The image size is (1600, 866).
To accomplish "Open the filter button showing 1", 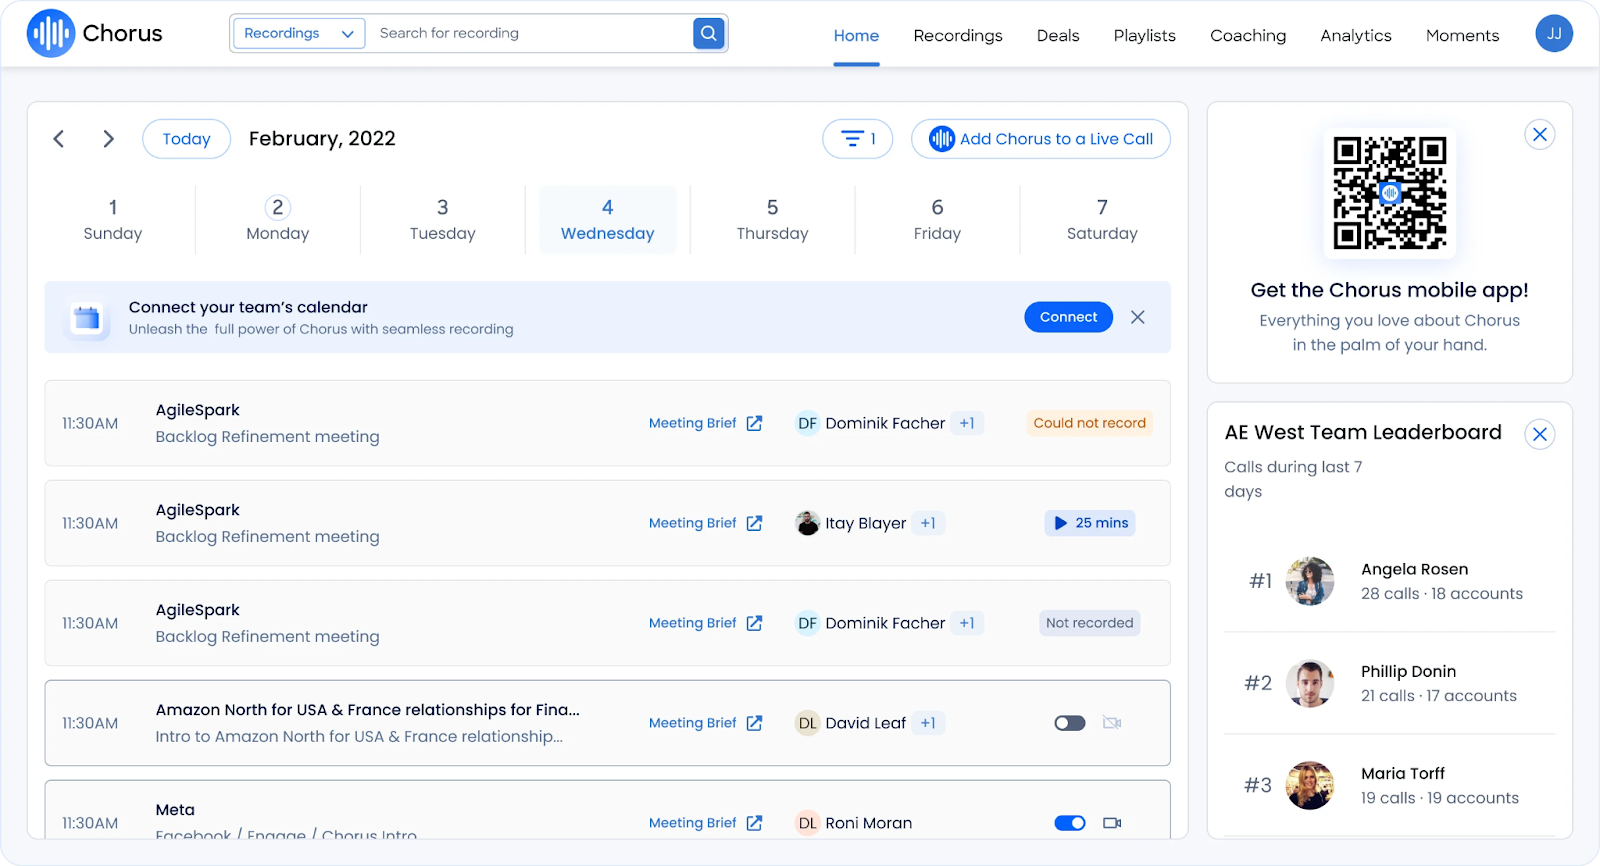I will tap(857, 139).
